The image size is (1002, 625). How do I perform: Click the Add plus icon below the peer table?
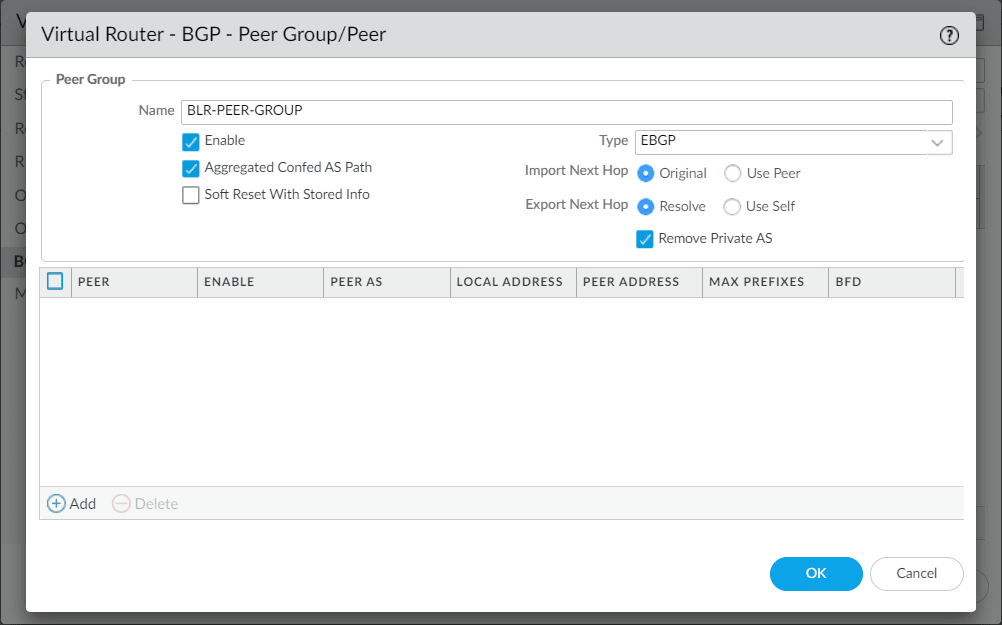tap(57, 503)
